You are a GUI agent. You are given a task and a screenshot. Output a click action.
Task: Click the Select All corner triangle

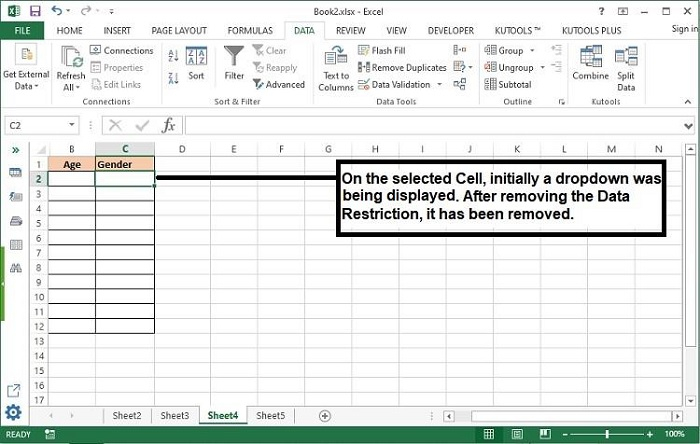click(41, 149)
